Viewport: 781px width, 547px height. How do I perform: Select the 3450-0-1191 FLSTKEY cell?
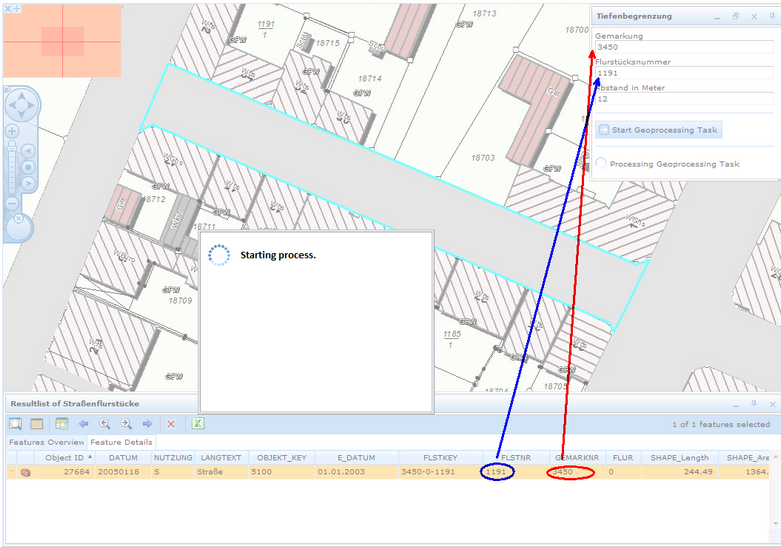(440, 472)
